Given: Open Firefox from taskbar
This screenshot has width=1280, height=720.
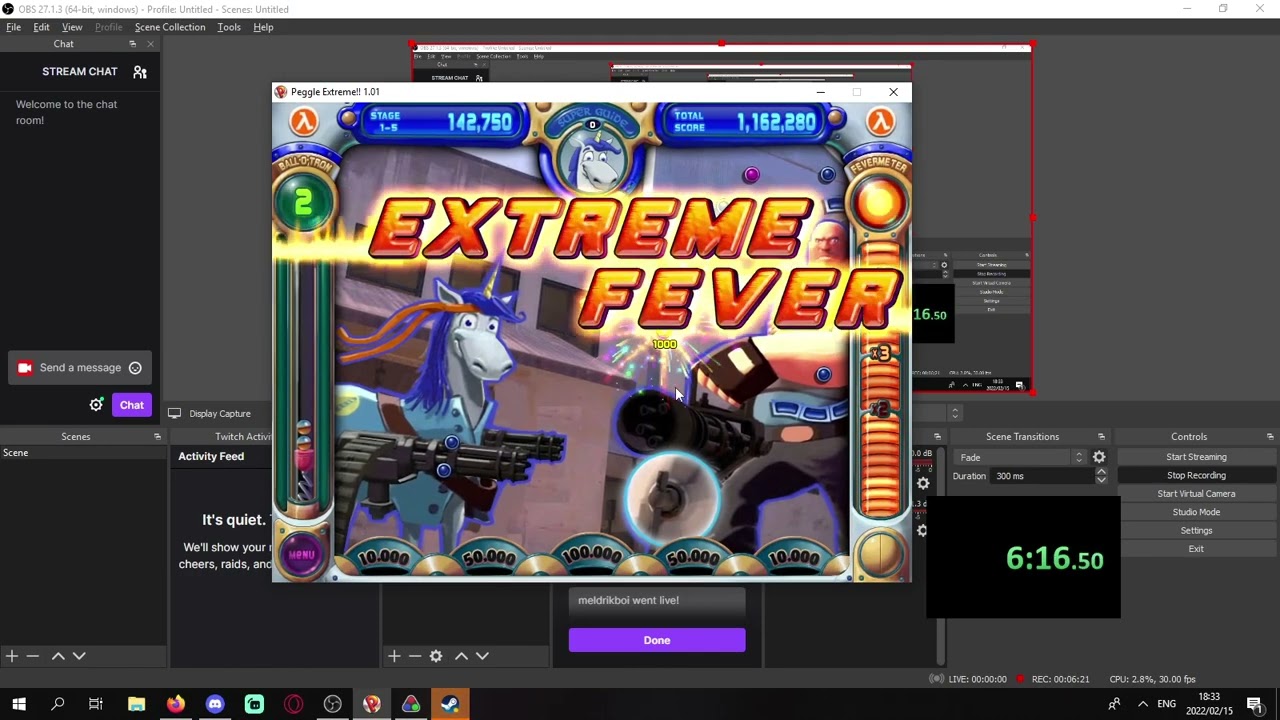Looking at the screenshot, I should (x=175, y=704).
